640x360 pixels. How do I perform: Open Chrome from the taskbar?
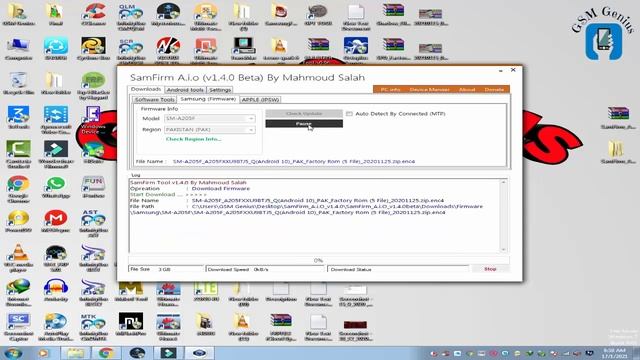106,353
